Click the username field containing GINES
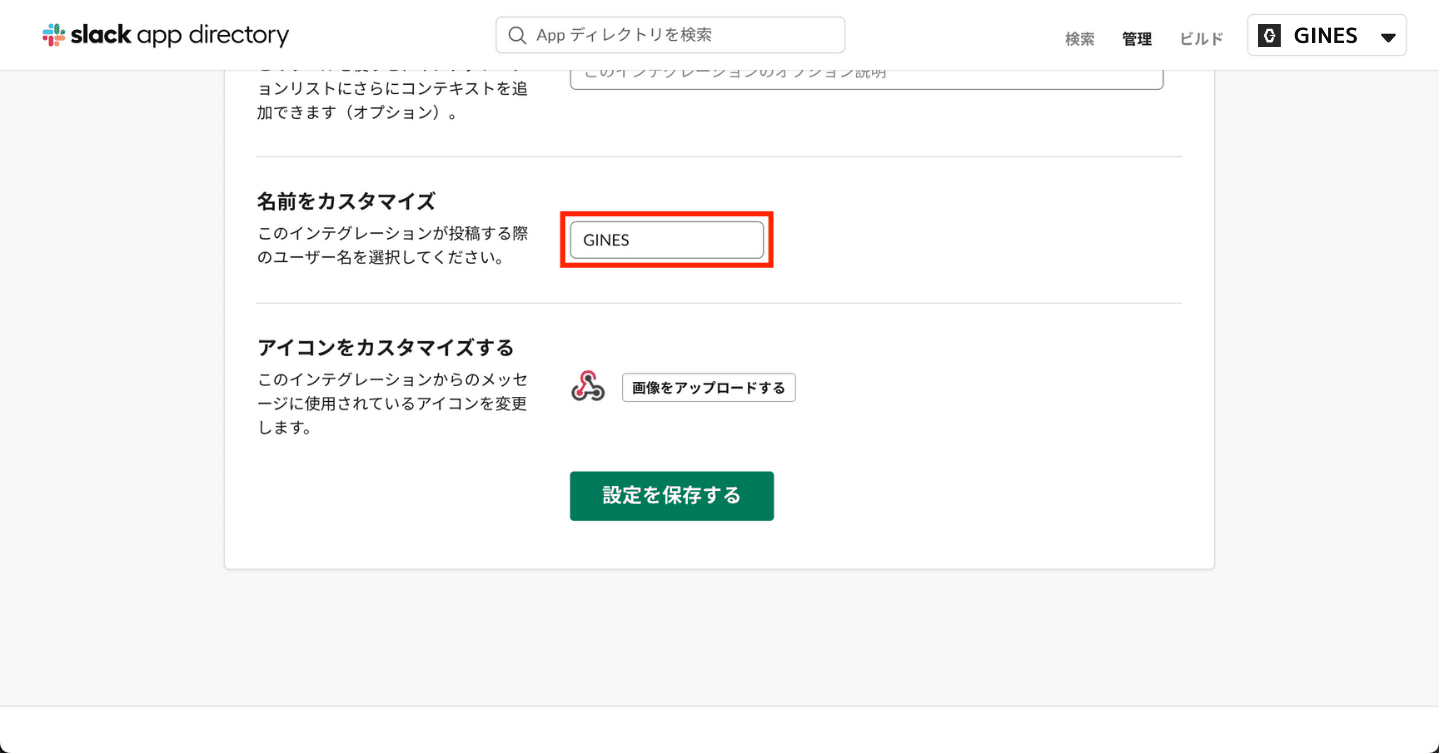 pyautogui.click(x=667, y=240)
